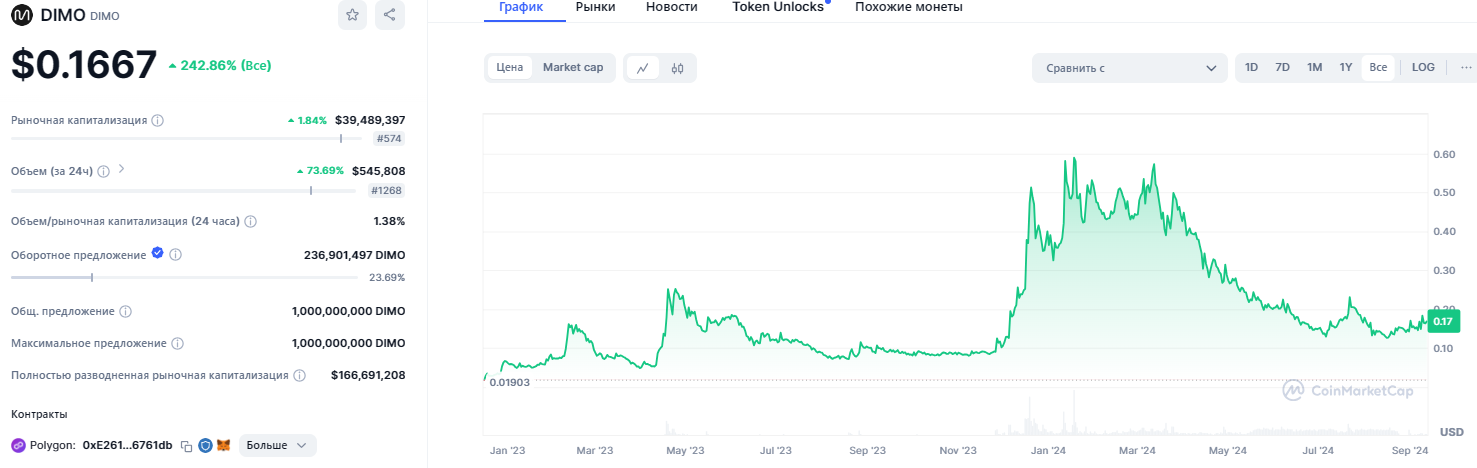This screenshot has width=1477, height=468.
Task: Click market cap rank badge #574
Action: [388, 139]
